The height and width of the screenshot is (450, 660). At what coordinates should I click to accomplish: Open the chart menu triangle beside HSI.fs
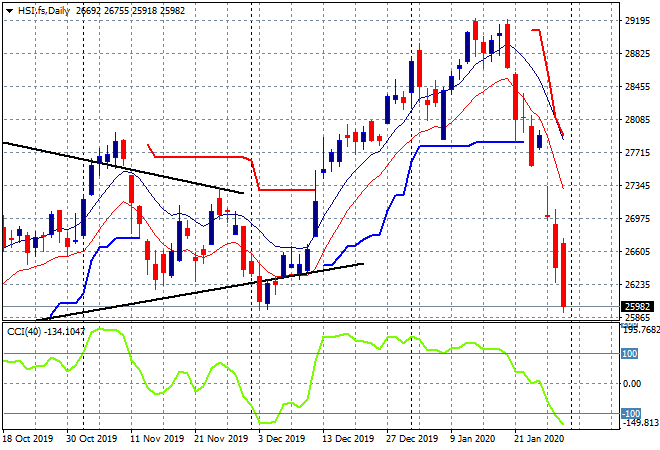(x=9, y=11)
